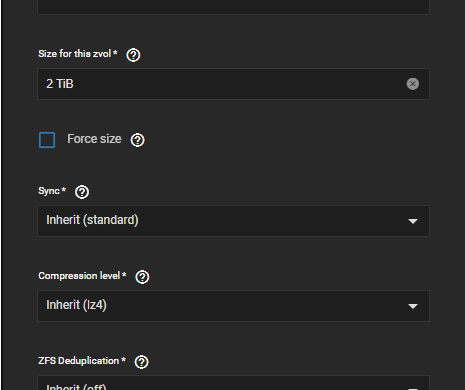Click the Size for this zvol label
465x390 pixels.
78,54
